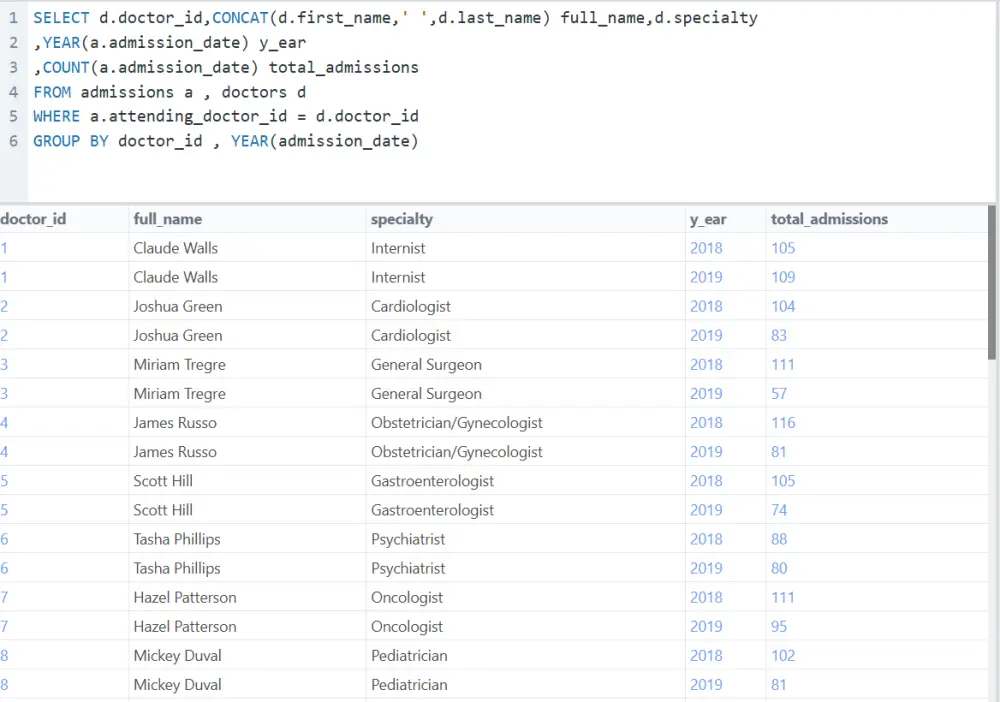The height and width of the screenshot is (702, 1000).
Task: Select the admissions value 57
Action: coord(779,394)
